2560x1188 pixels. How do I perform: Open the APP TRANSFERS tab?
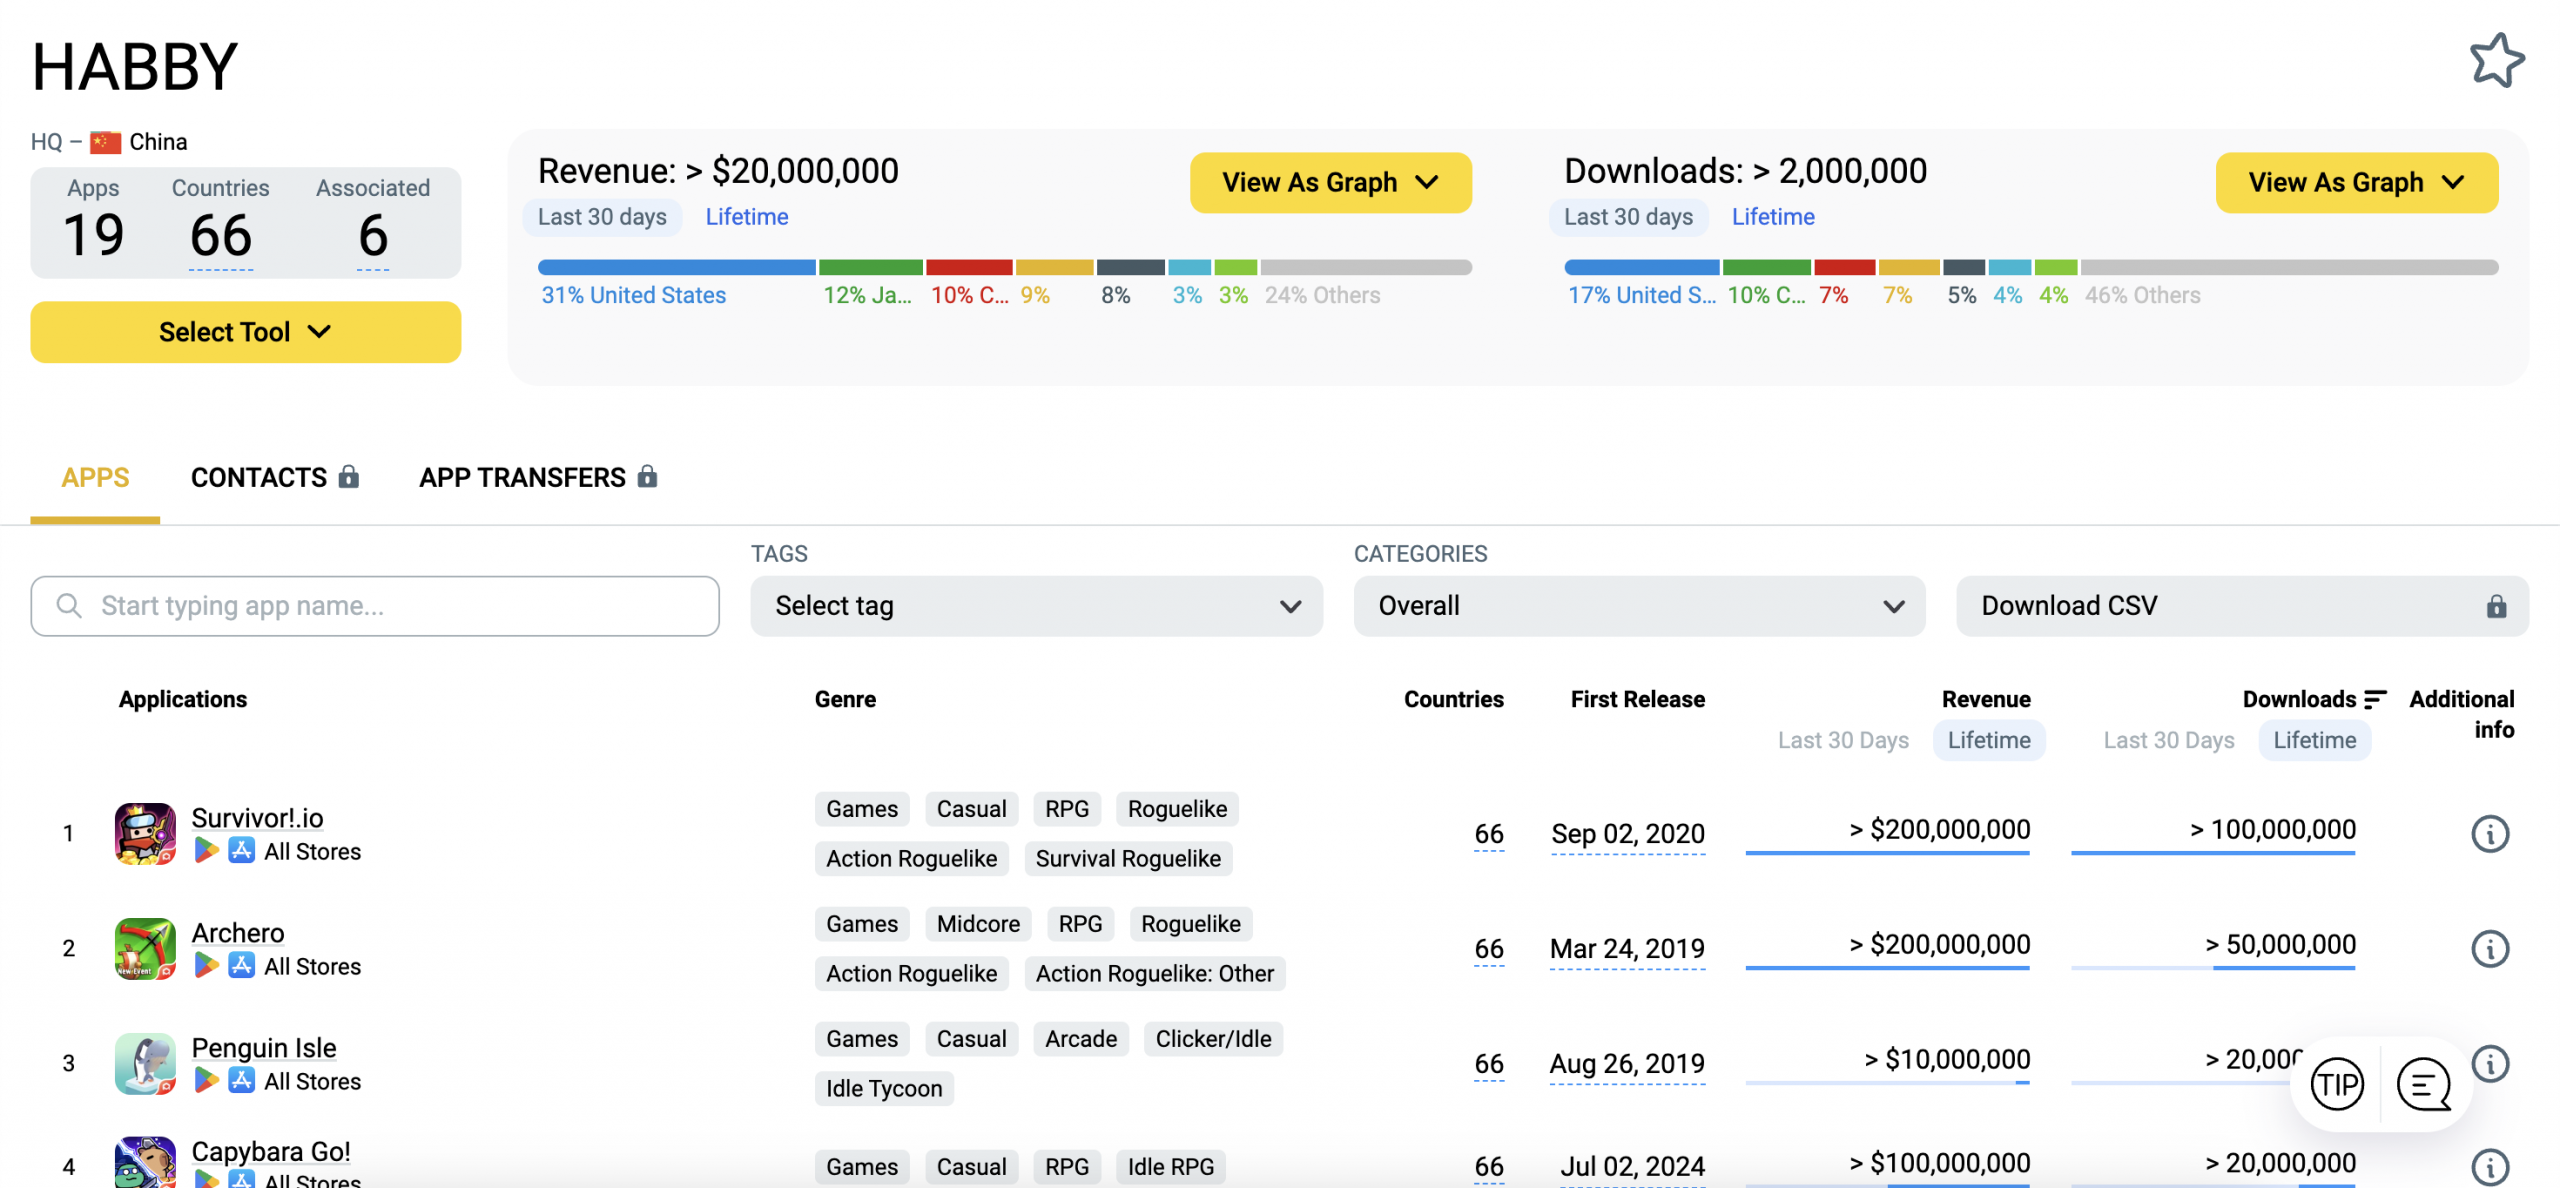click(x=538, y=478)
